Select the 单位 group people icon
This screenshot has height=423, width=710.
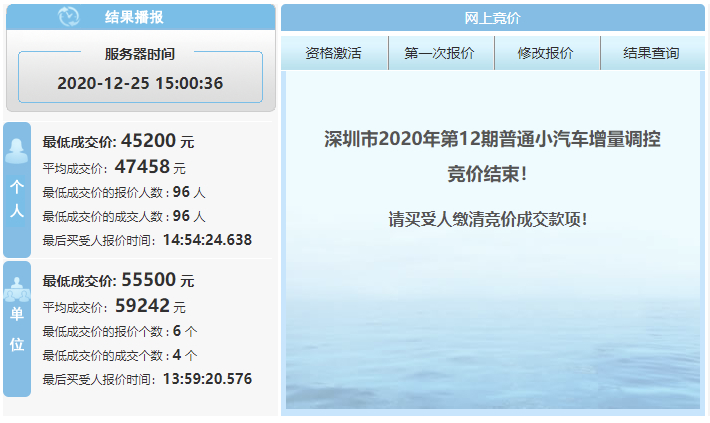coord(17,290)
